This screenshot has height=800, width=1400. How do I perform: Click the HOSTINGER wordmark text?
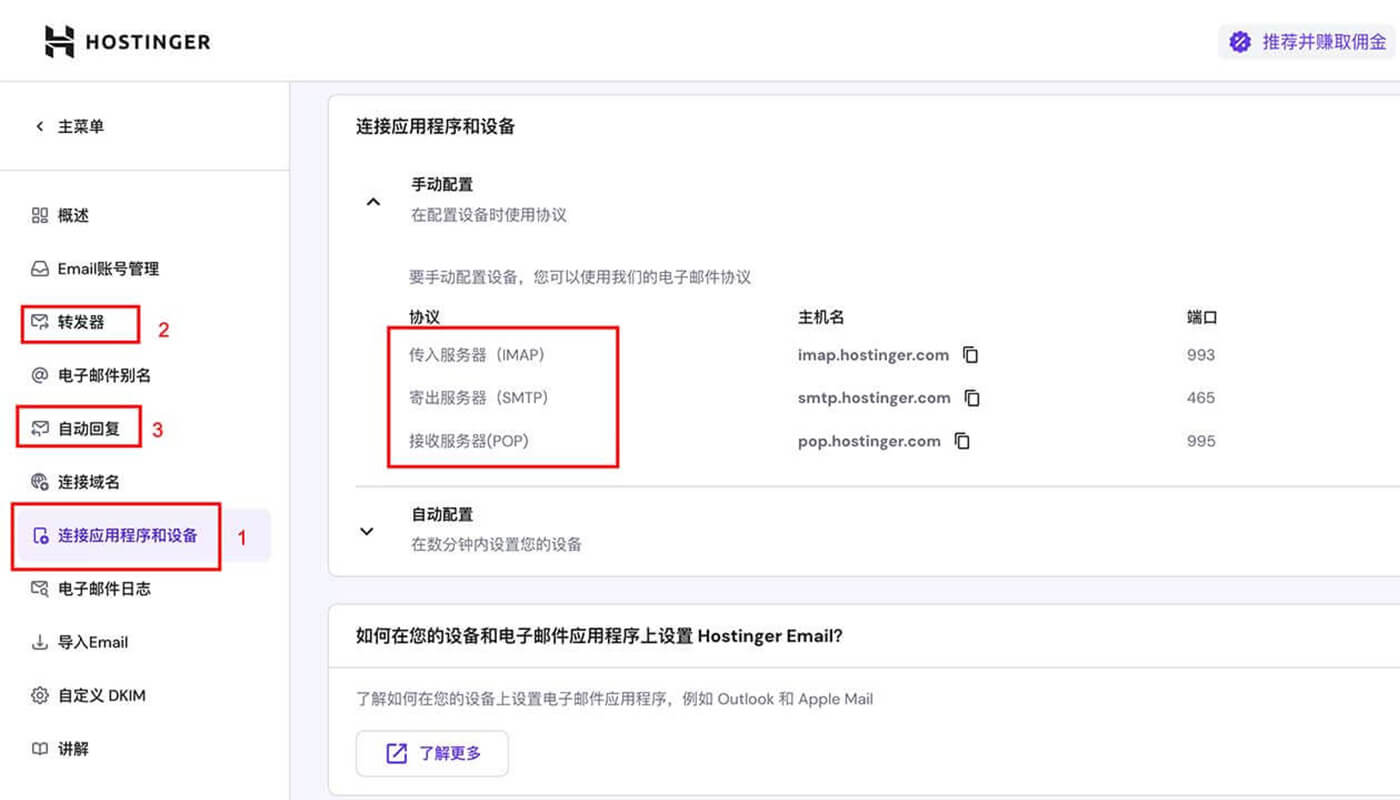148,42
